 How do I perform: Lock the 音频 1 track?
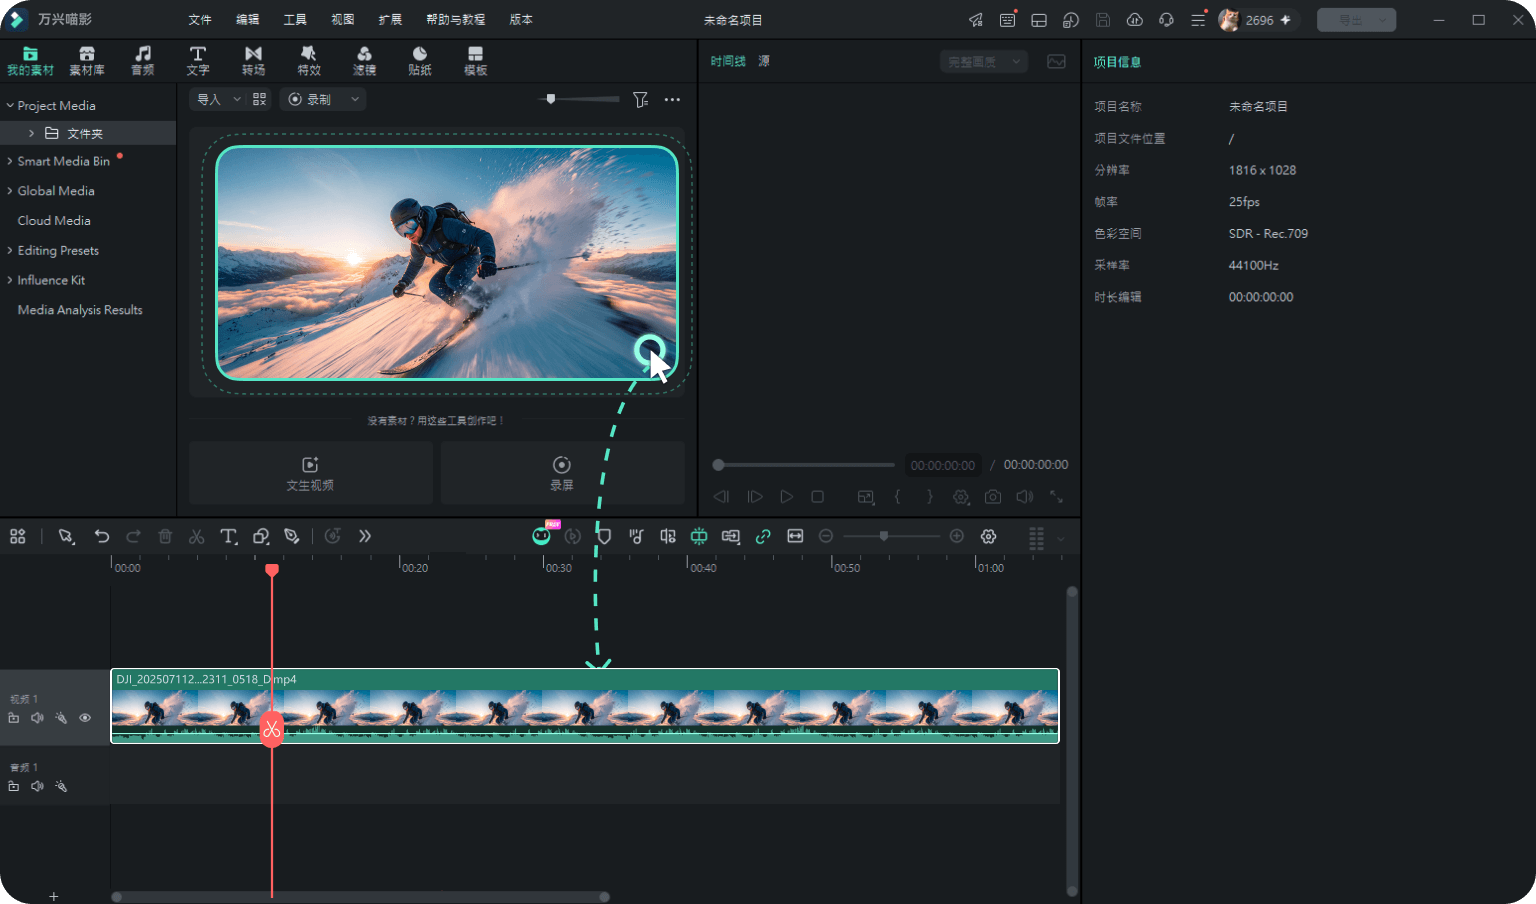click(14, 786)
